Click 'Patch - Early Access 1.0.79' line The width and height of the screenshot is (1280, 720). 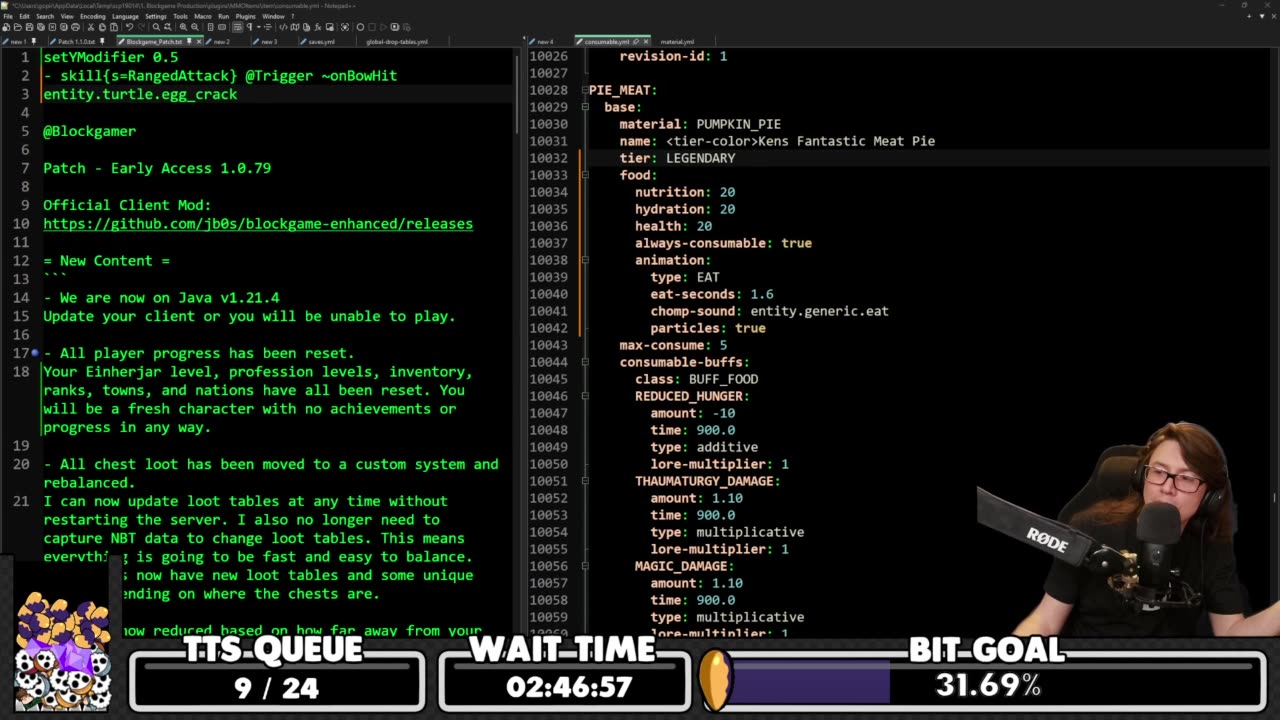(157, 168)
